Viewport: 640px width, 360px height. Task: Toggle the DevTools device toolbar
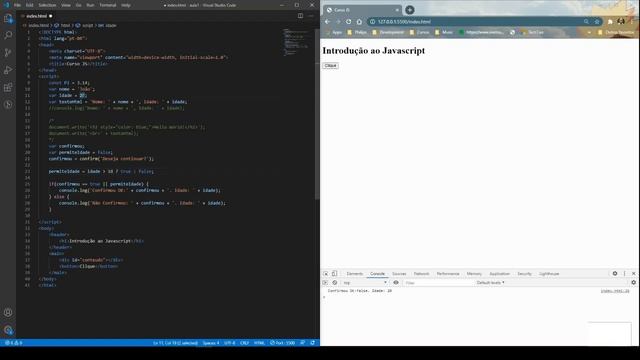click(334, 273)
